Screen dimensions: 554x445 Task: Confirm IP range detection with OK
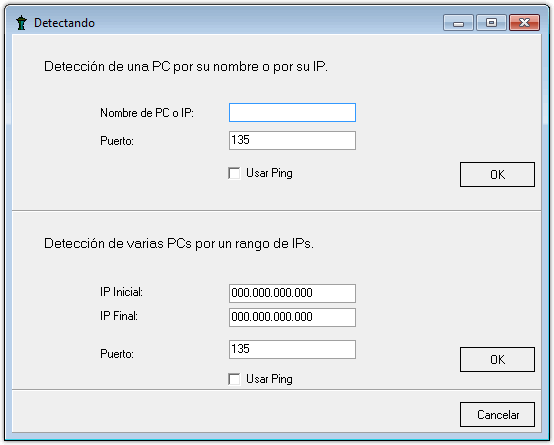497,359
